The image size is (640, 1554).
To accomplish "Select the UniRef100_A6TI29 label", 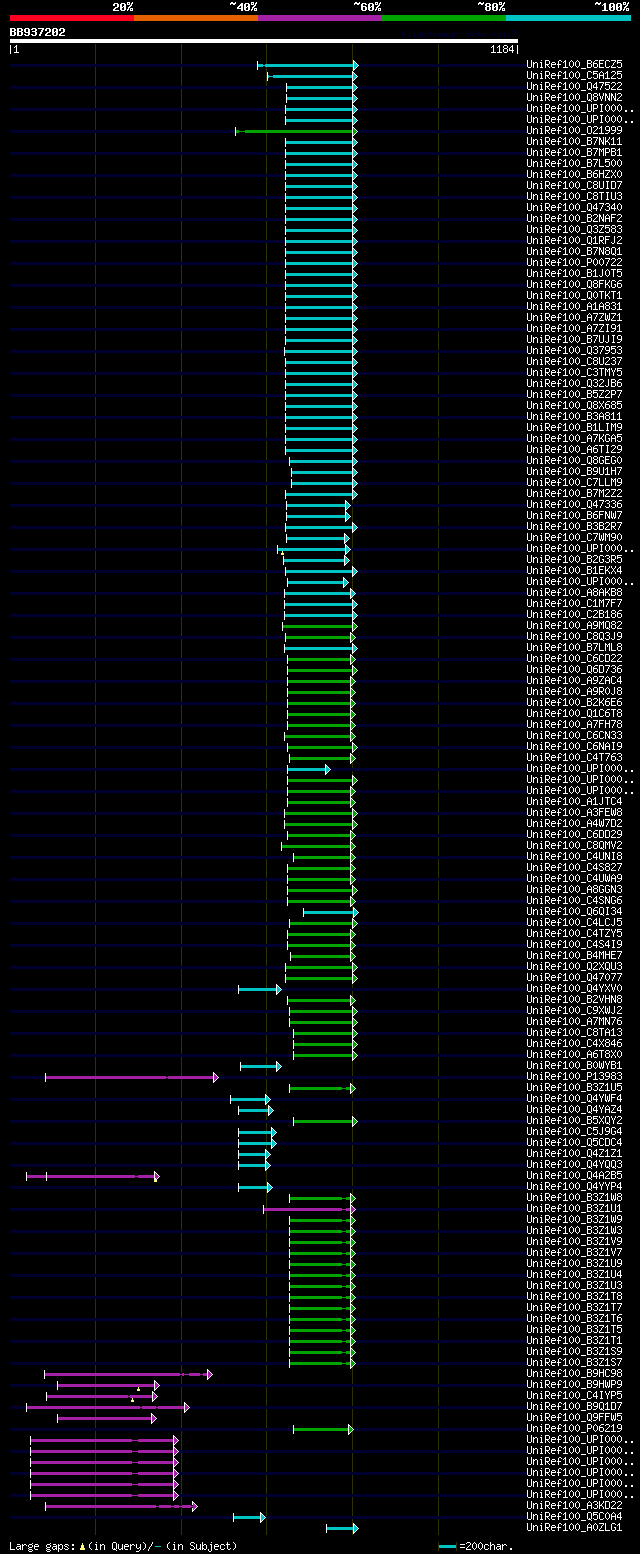I will click(x=573, y=449).
